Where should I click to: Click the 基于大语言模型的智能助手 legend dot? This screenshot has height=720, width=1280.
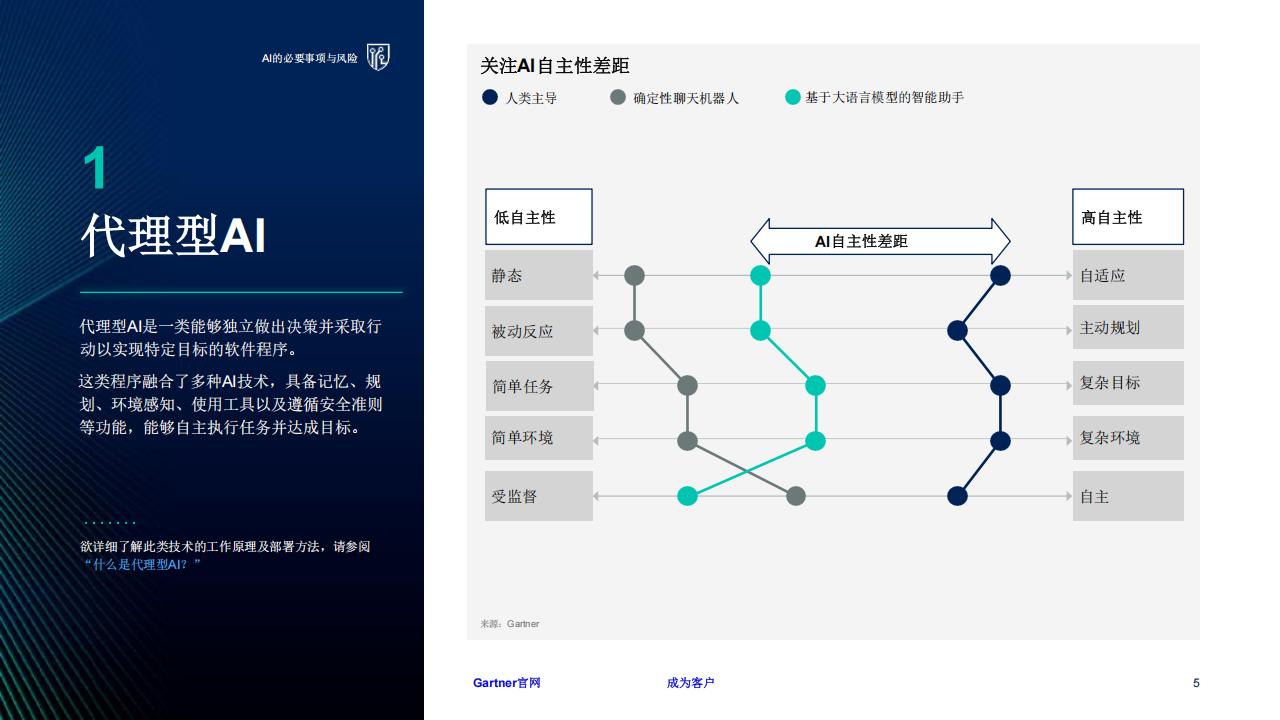(793, 97)
